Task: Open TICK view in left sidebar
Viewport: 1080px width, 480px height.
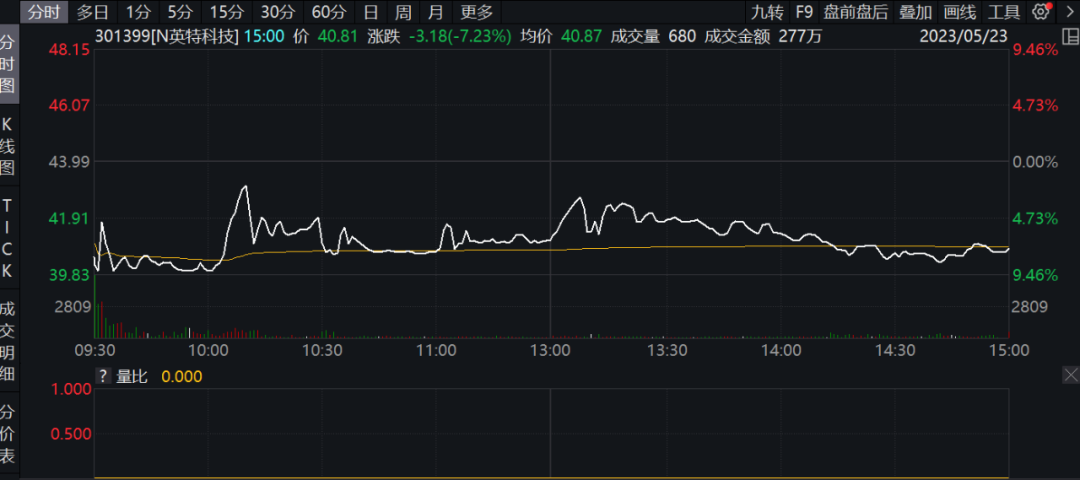Action: (x=8, y=238)
